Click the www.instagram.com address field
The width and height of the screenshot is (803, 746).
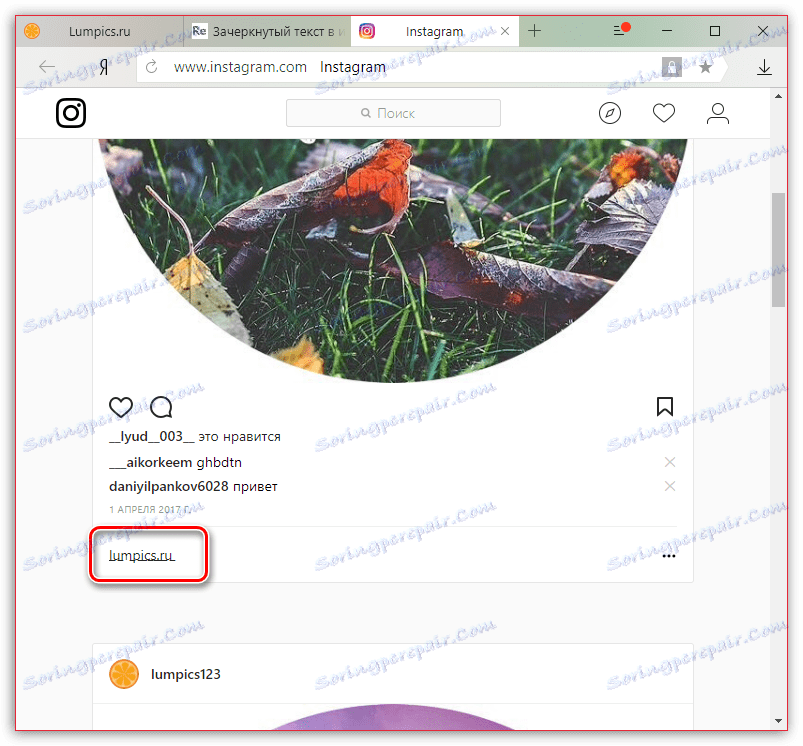coord(240,67)
